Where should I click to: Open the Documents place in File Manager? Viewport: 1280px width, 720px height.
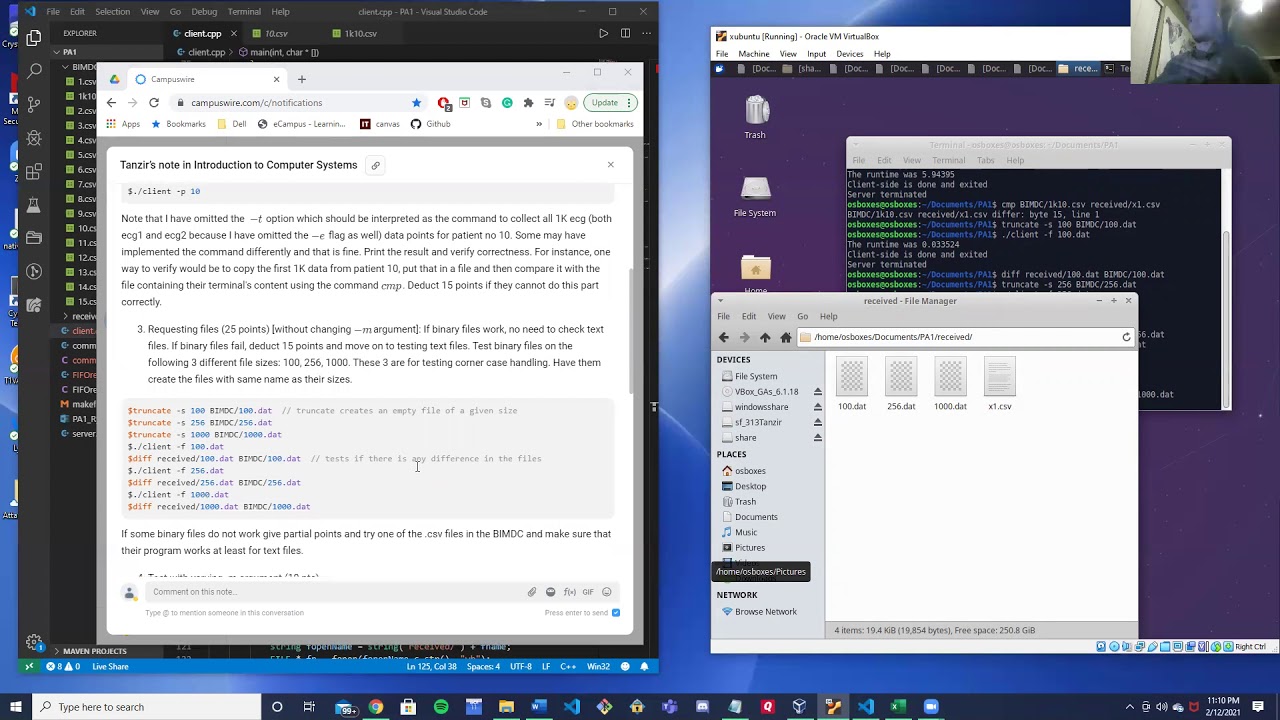[x=756, y=517]
